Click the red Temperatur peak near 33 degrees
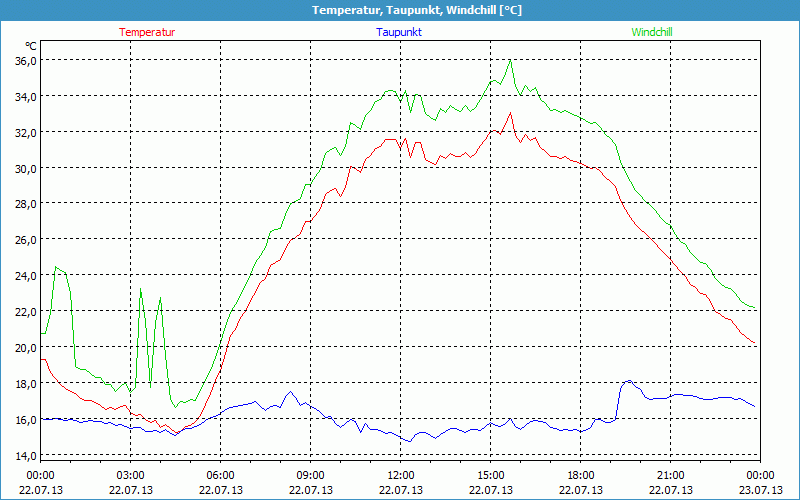The image size is (800, 500). tap(510, 113)
